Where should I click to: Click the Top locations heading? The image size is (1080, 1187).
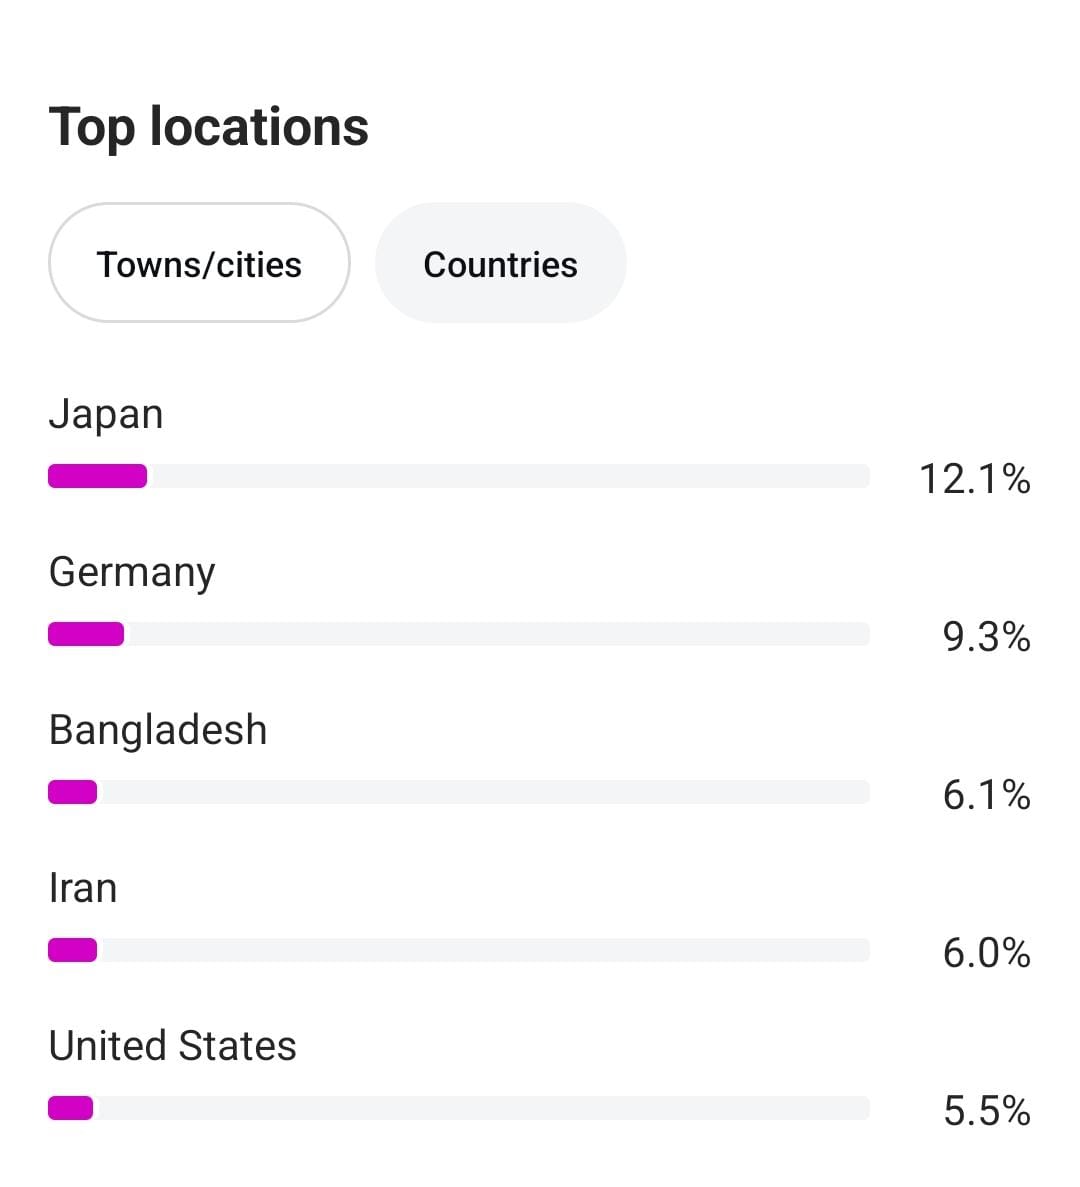tap(209, 127)
